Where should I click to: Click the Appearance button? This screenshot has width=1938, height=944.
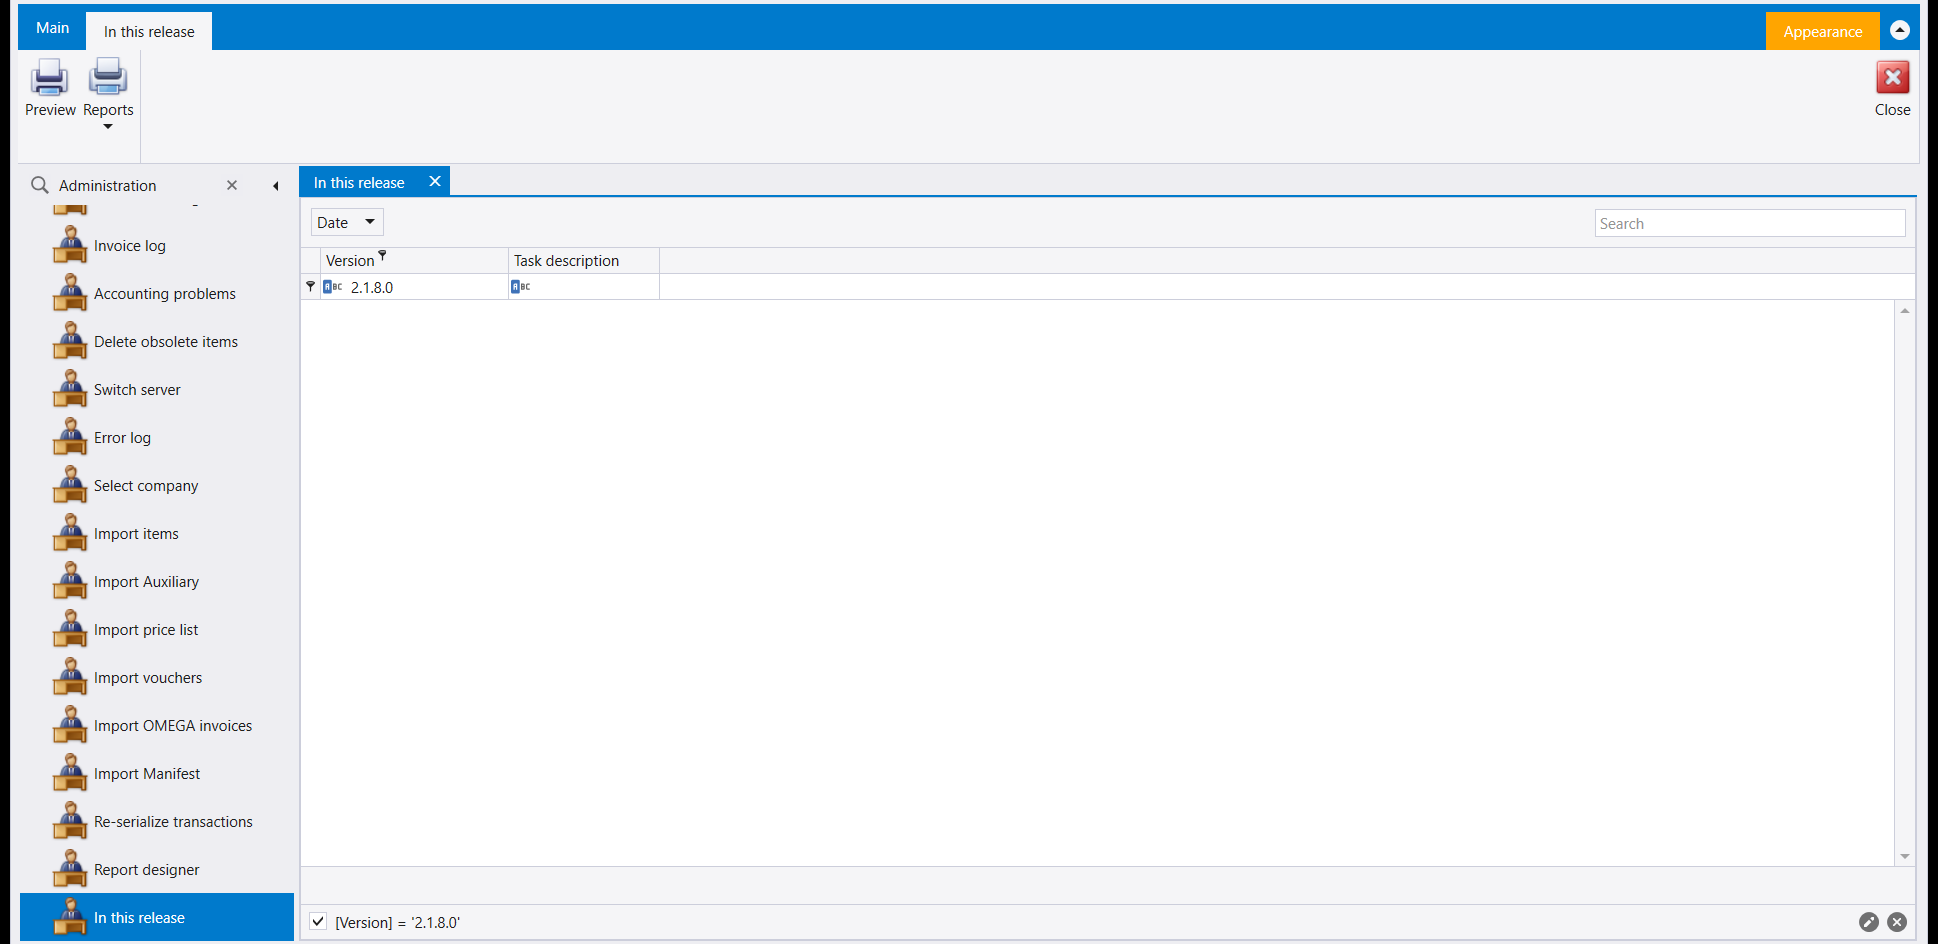click(x=1822, y=31)
